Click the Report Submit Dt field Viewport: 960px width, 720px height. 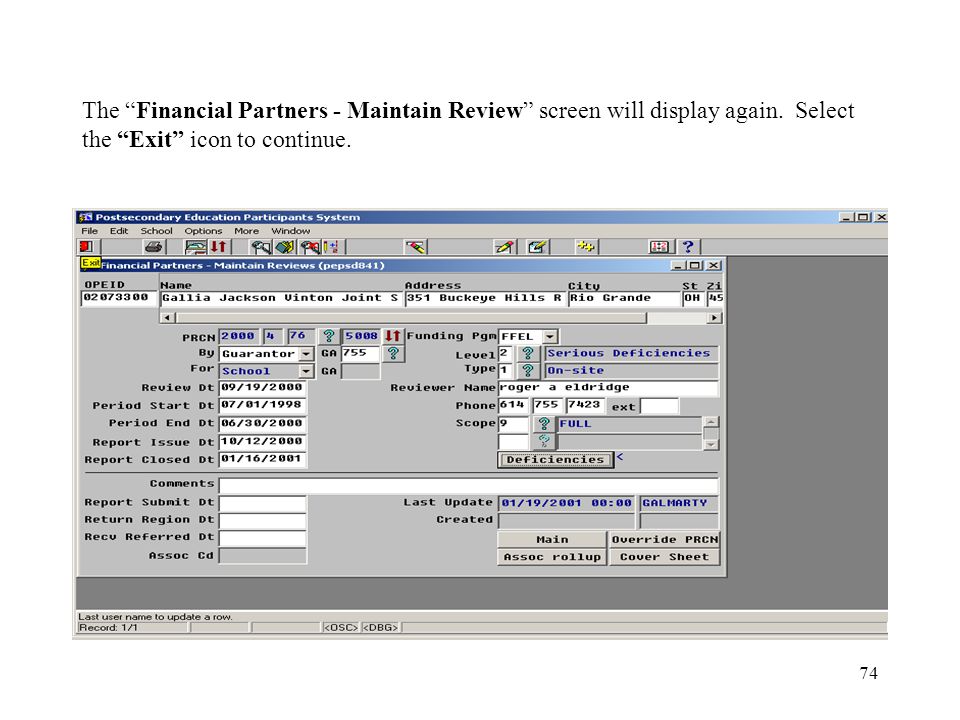click(263, 503)
